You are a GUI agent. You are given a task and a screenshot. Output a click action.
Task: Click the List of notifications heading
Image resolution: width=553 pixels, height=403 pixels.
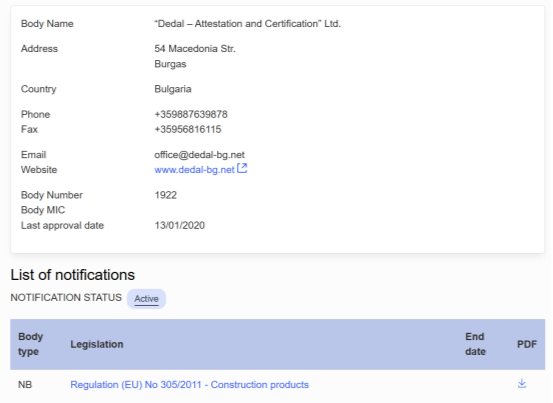(73, 275)
